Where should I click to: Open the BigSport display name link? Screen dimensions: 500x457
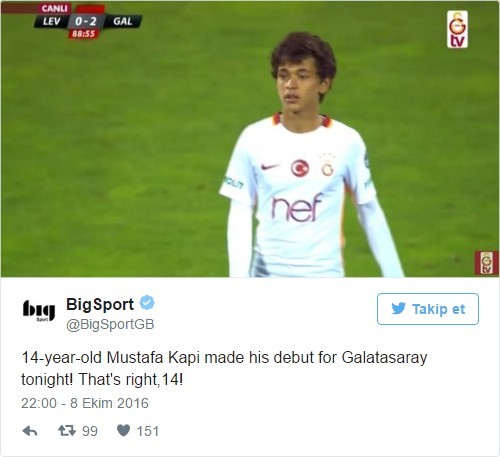tap(100, 304)
